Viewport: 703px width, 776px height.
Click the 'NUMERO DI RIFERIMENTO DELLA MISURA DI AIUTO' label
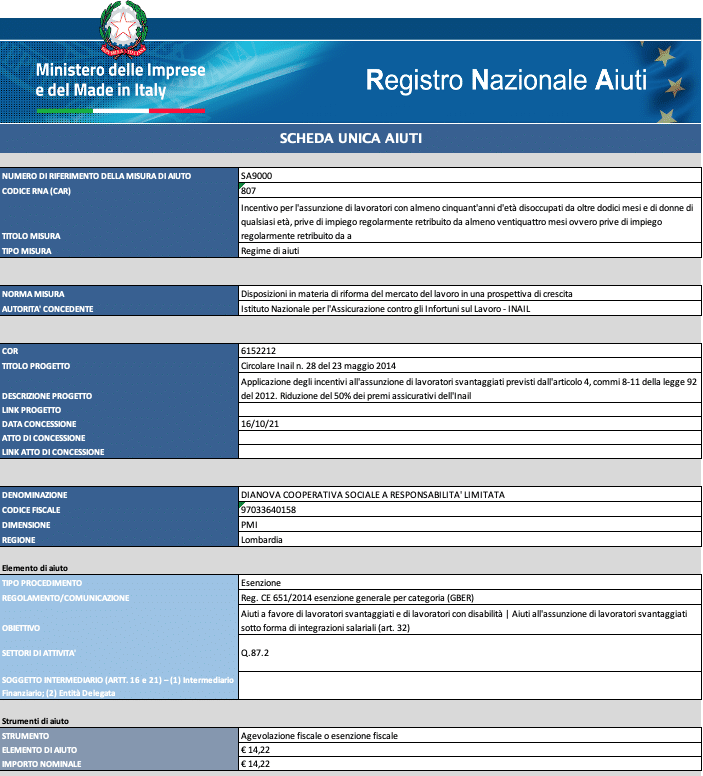point(96,176)
